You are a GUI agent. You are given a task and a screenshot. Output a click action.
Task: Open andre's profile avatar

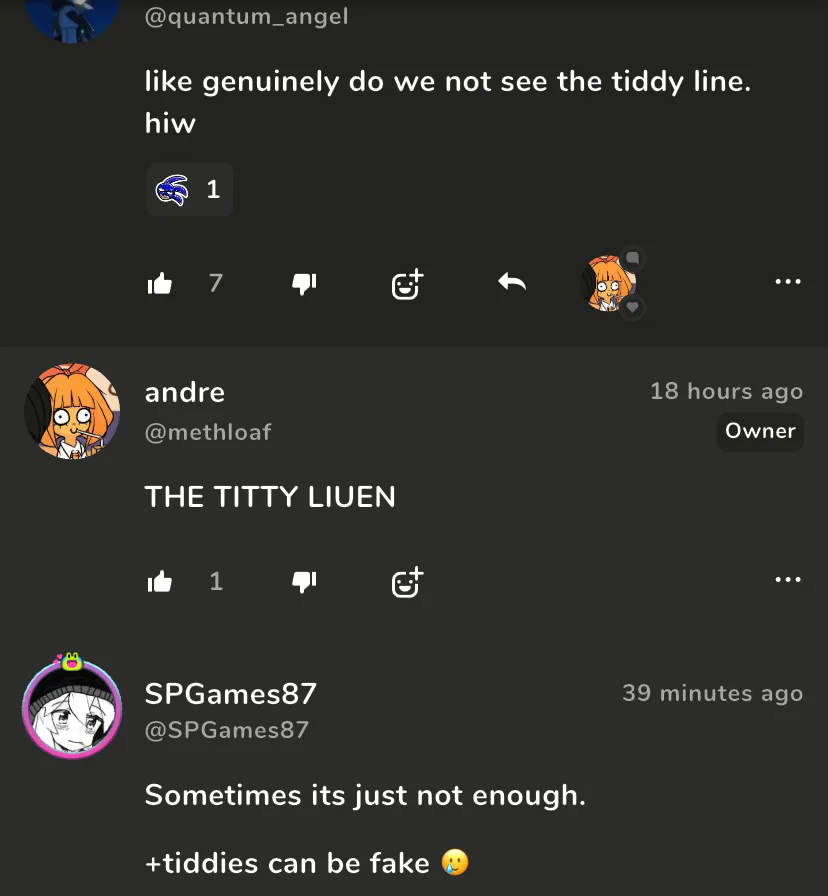[72, 411]
